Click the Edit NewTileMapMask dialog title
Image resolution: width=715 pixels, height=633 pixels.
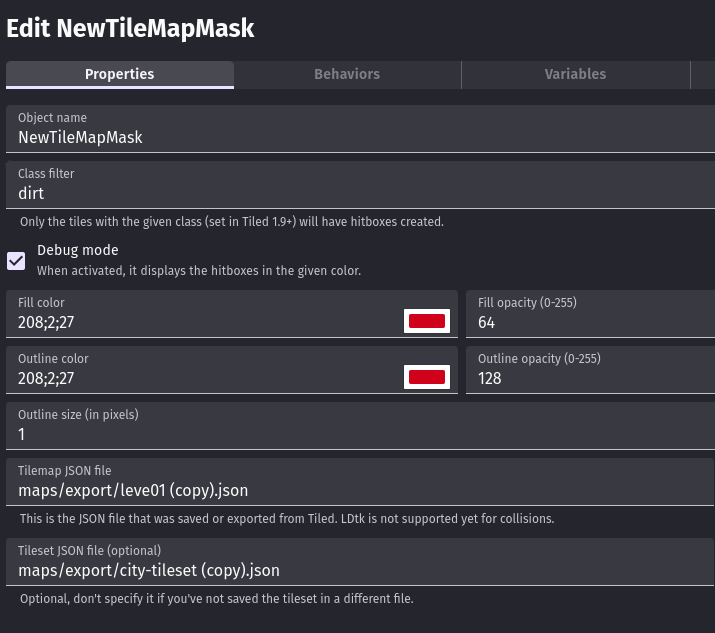[x=130, y=28]
